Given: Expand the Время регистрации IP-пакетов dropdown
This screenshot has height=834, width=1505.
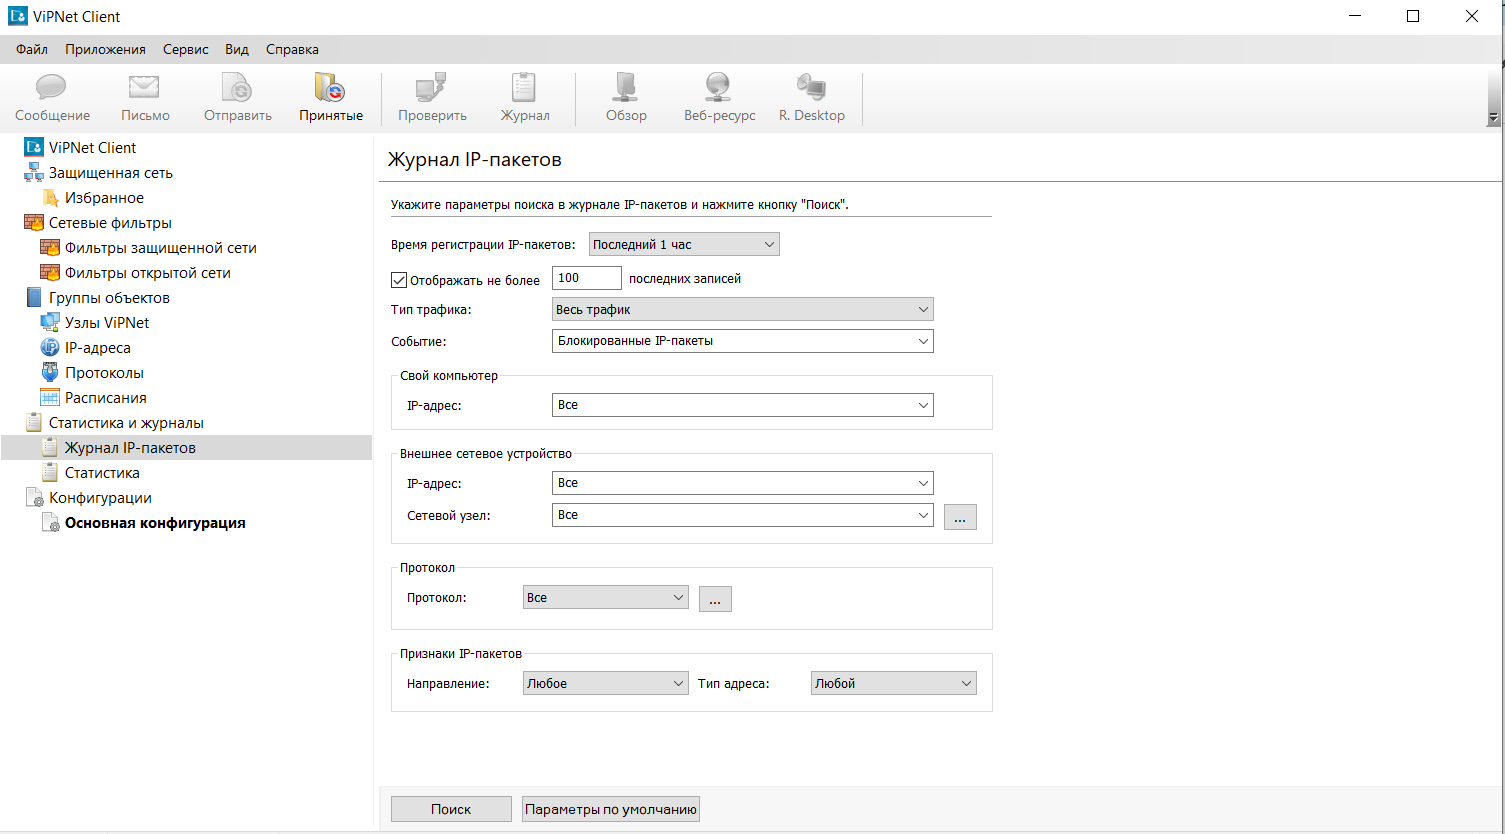Looking at the screenshot, I should (x=683, y=244).
